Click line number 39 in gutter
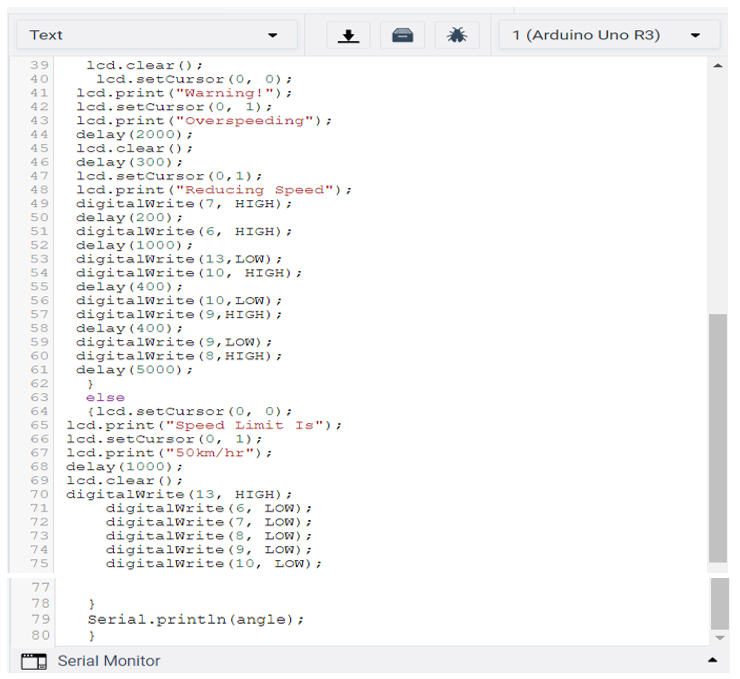This screenshot has height=679, width=740. pyautogui.click(x=40, y=65)
